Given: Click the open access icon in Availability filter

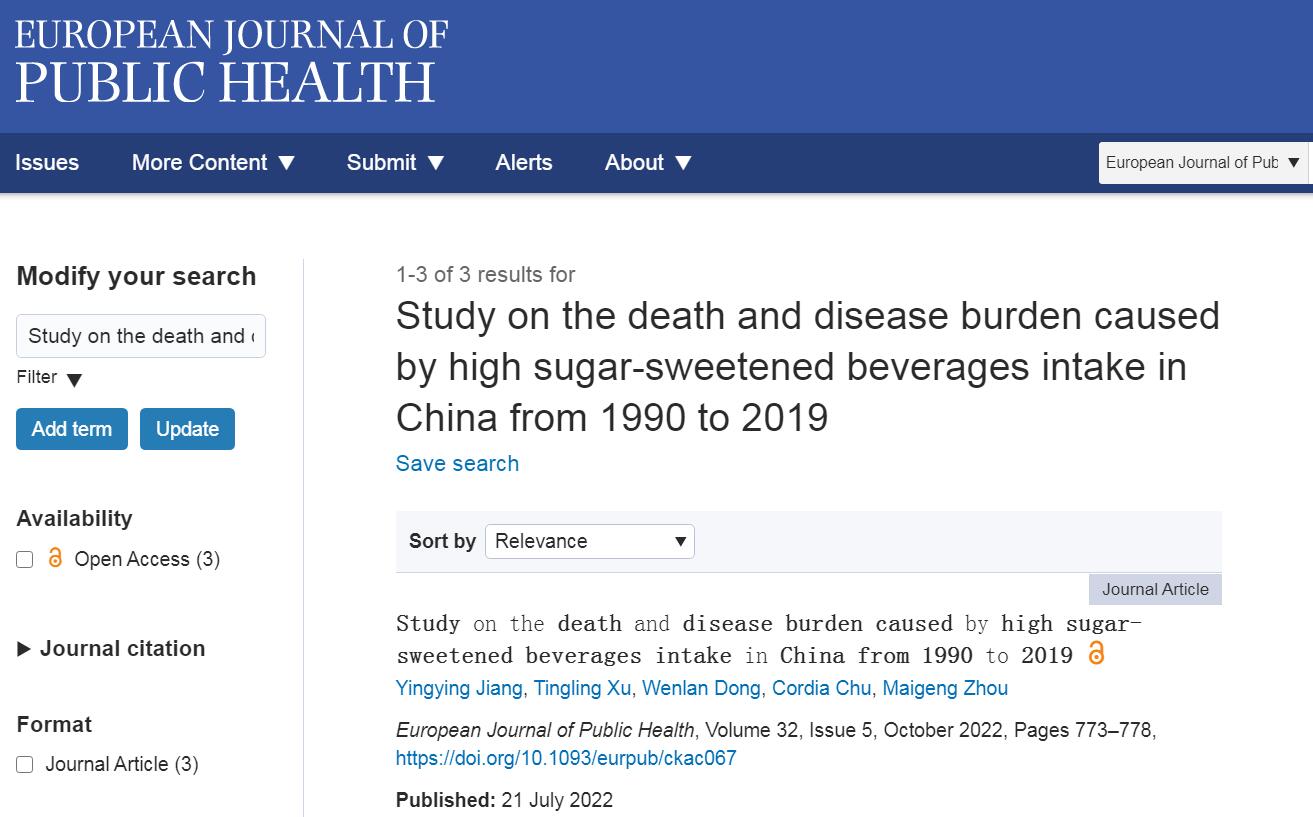Looking at the screenshot, I should [55, 558].
